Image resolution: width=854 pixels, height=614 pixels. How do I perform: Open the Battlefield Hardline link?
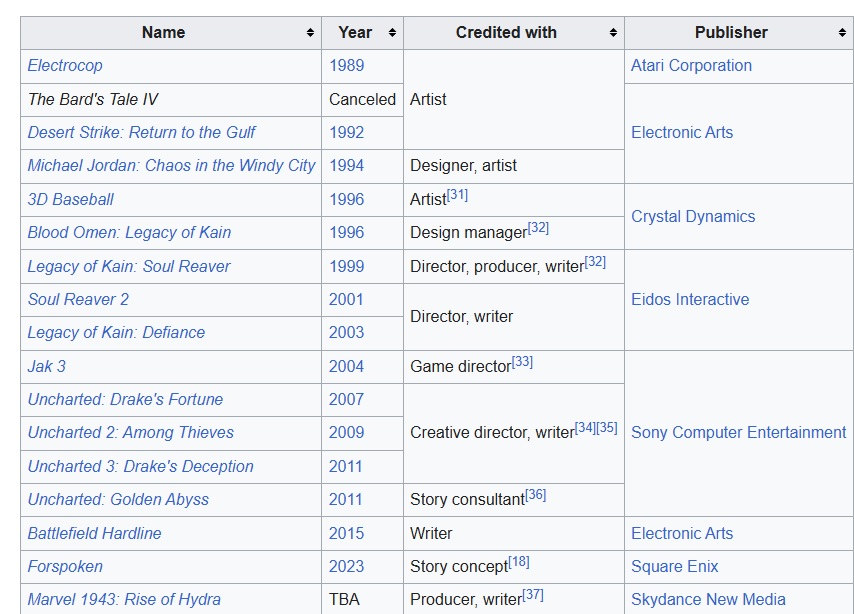(95, 533)
